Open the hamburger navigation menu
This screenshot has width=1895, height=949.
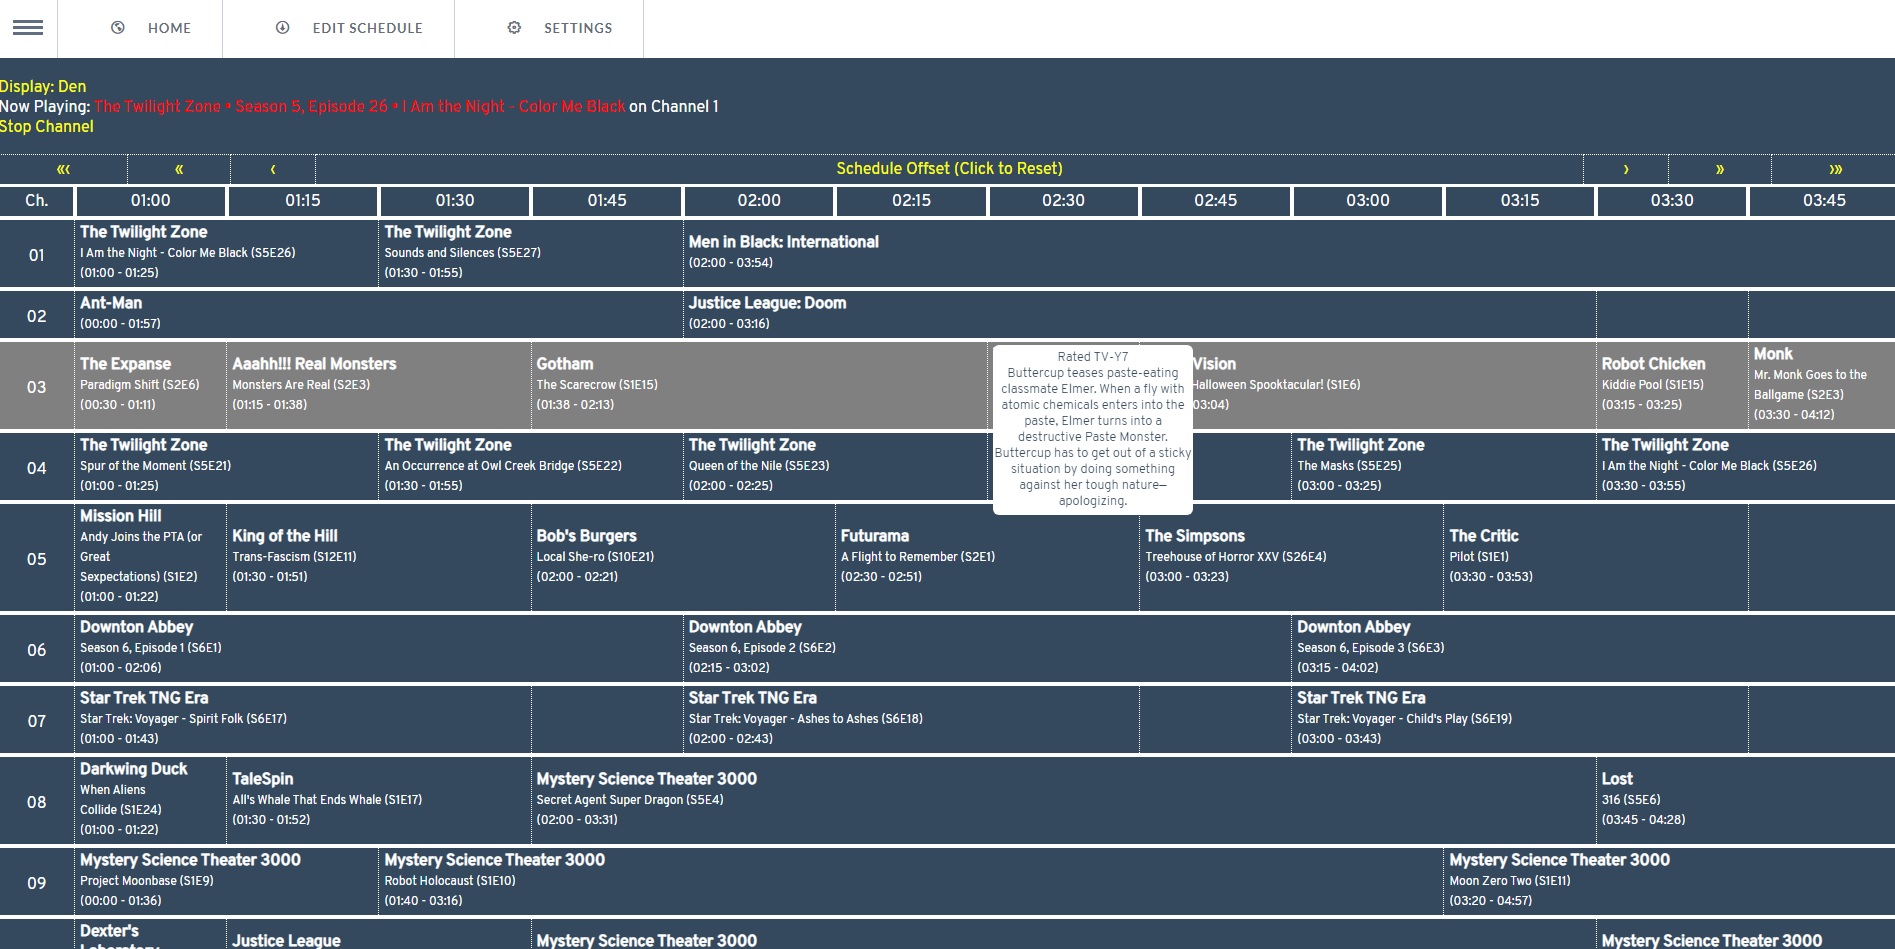click(27, 28)
